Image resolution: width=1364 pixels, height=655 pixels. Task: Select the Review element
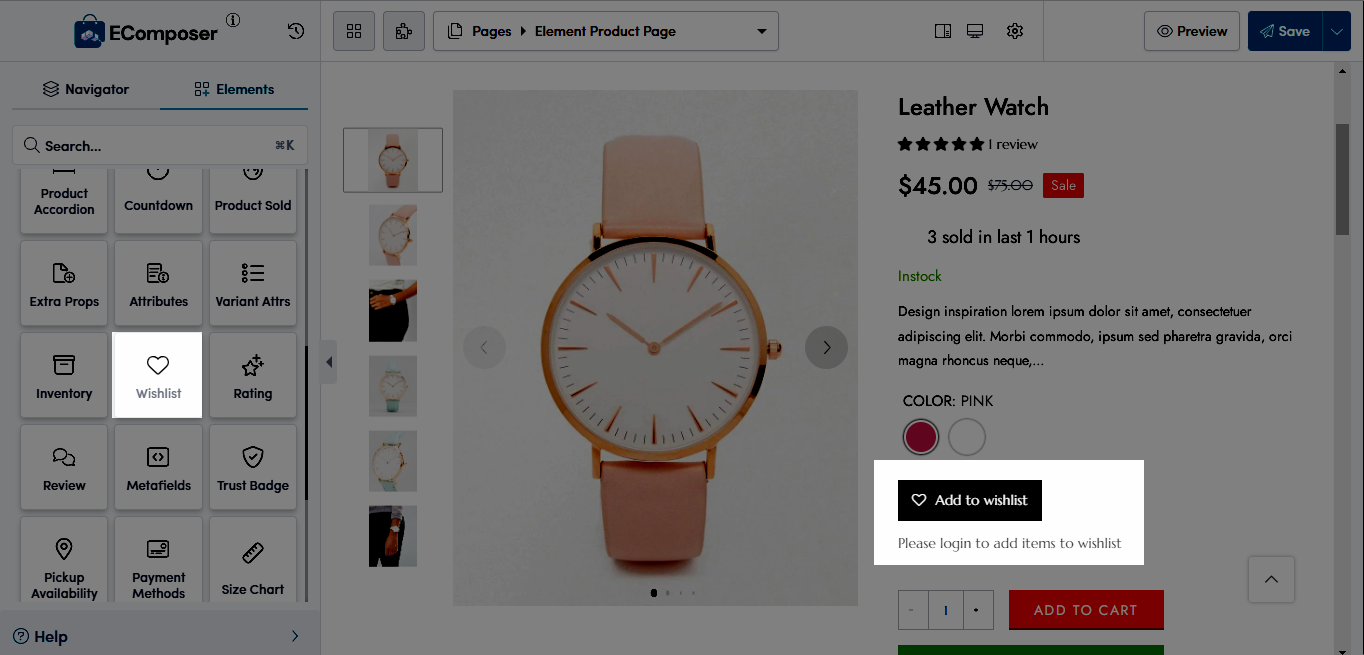click(x=64, y=467)
